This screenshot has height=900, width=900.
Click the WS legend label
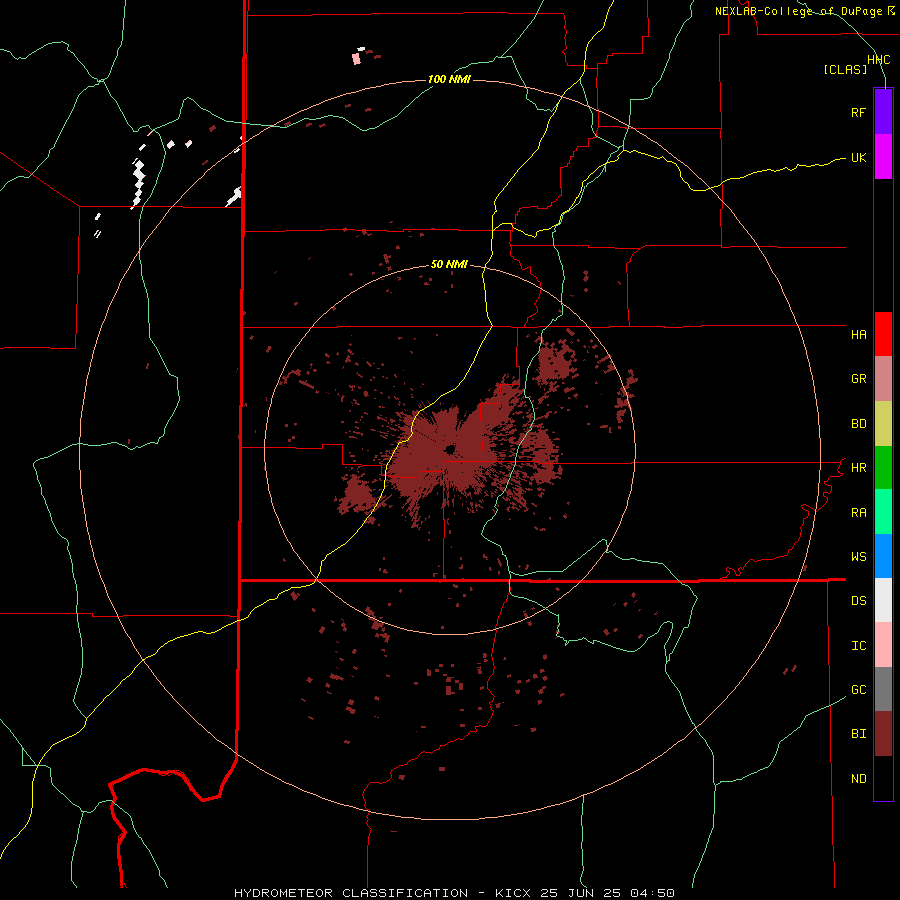click(x=858, y=556)
